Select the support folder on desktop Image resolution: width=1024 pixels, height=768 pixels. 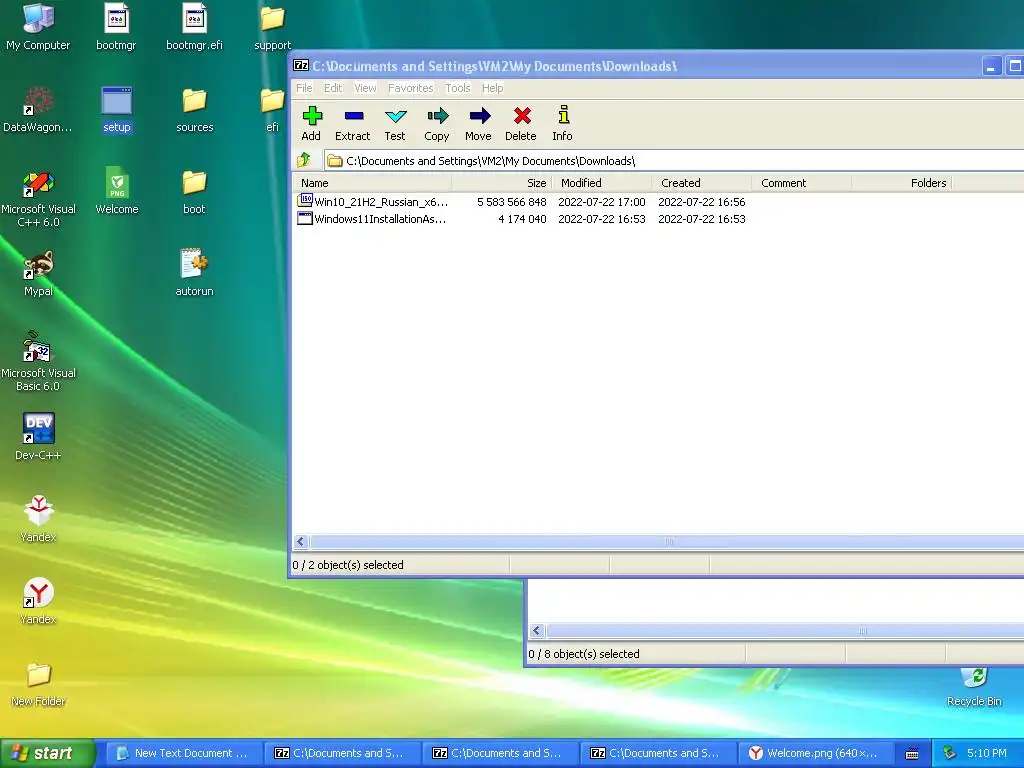[x=272, y=27]
